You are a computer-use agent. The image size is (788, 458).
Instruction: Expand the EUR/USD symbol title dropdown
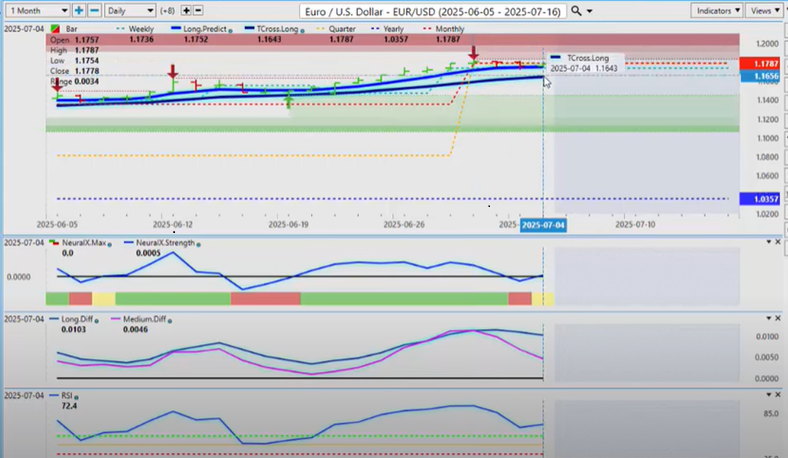pyautogui.click(x=588, y=11)
